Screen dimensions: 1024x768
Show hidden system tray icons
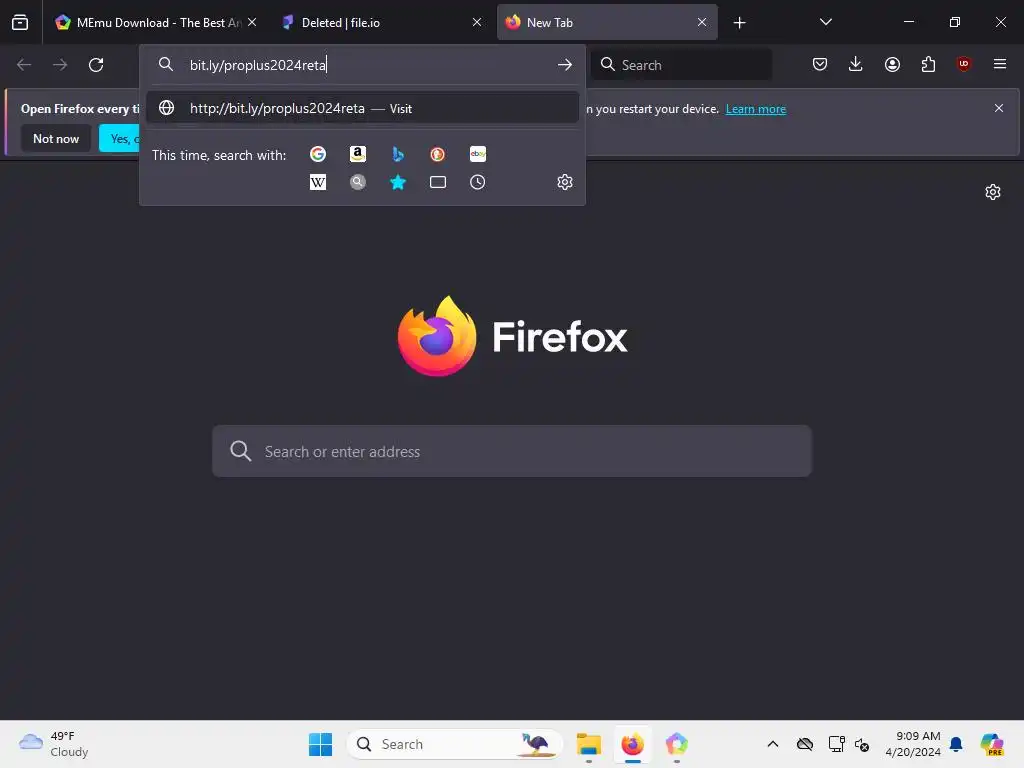pyautogui.click(x=773, y=744)
